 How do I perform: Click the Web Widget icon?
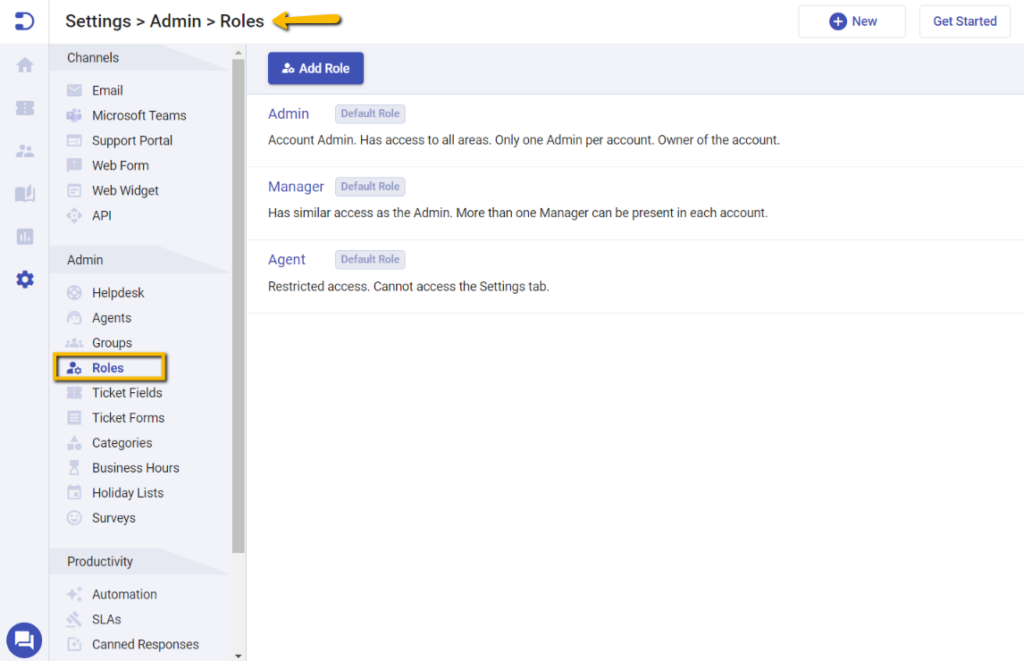(x=74, y=190)
